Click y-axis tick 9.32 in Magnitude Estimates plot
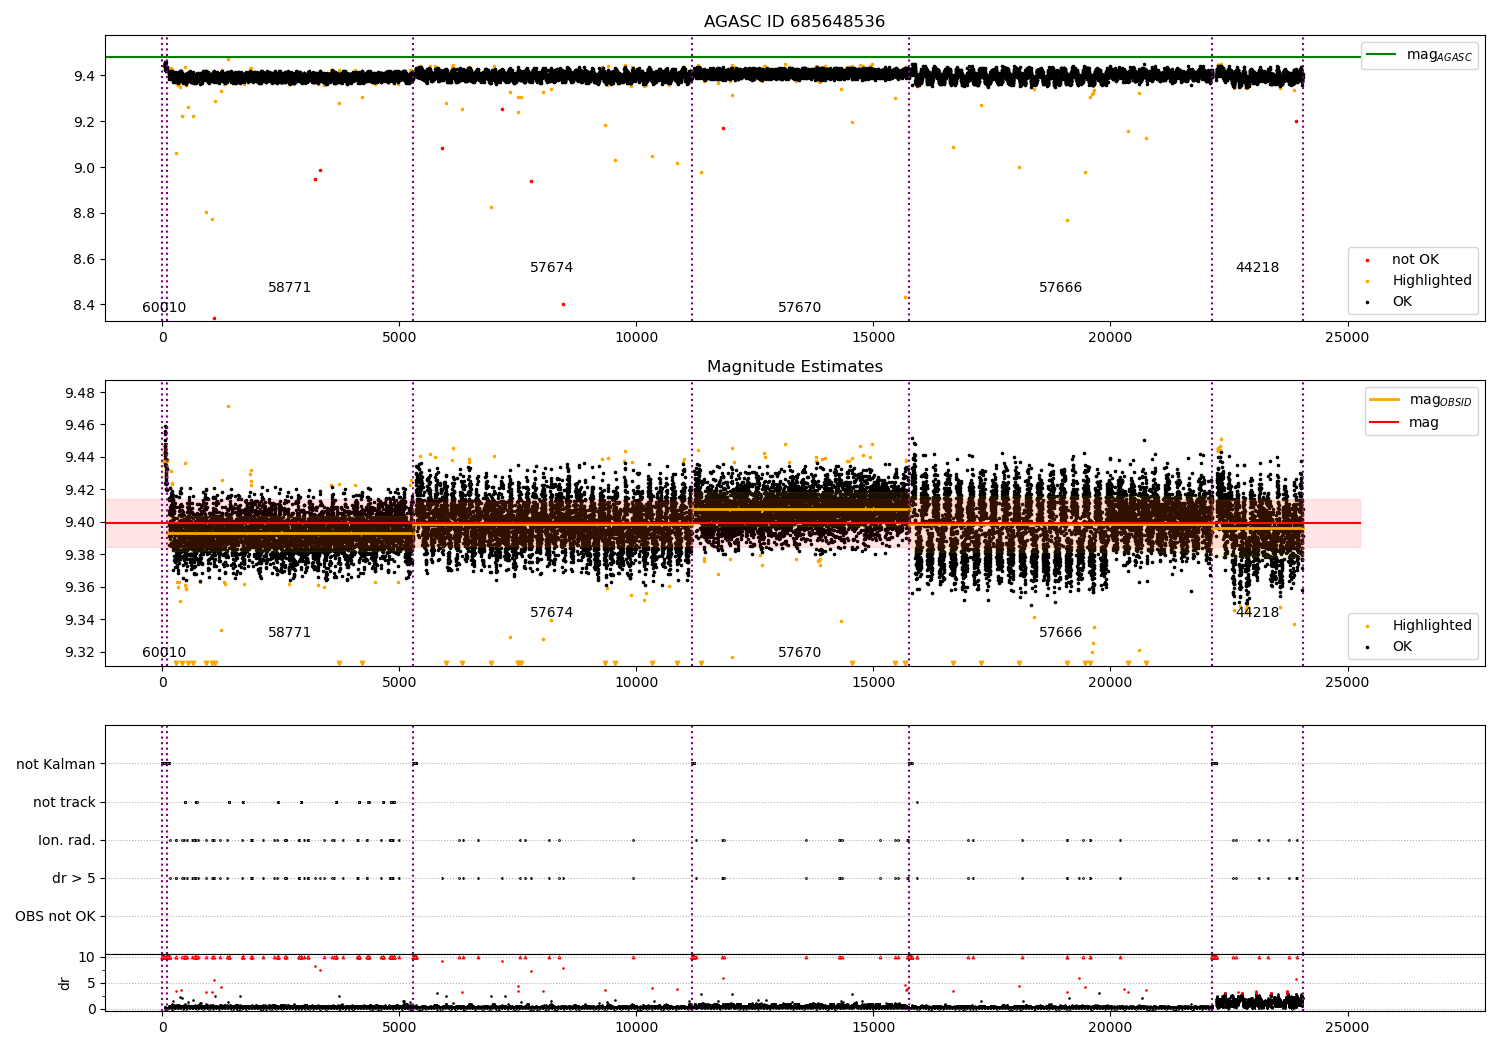1500x1050 pixels. coord(80,652)
